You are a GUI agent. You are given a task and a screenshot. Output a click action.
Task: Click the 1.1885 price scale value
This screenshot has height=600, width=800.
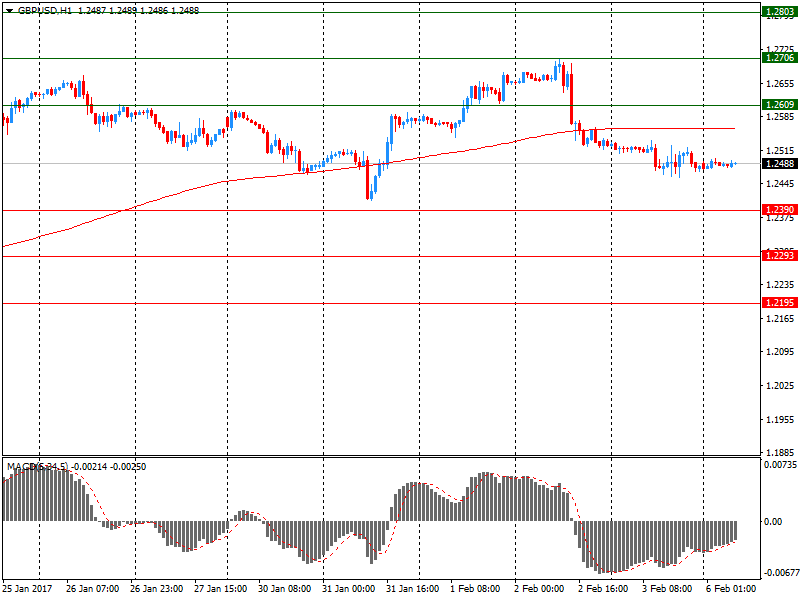pos(780,452)
